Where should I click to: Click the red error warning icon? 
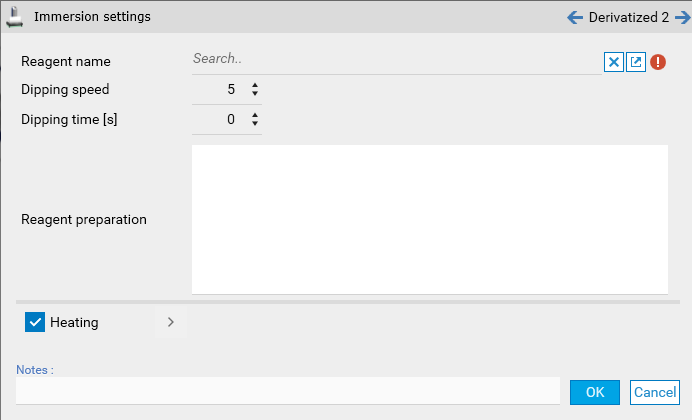pos(658,62)
